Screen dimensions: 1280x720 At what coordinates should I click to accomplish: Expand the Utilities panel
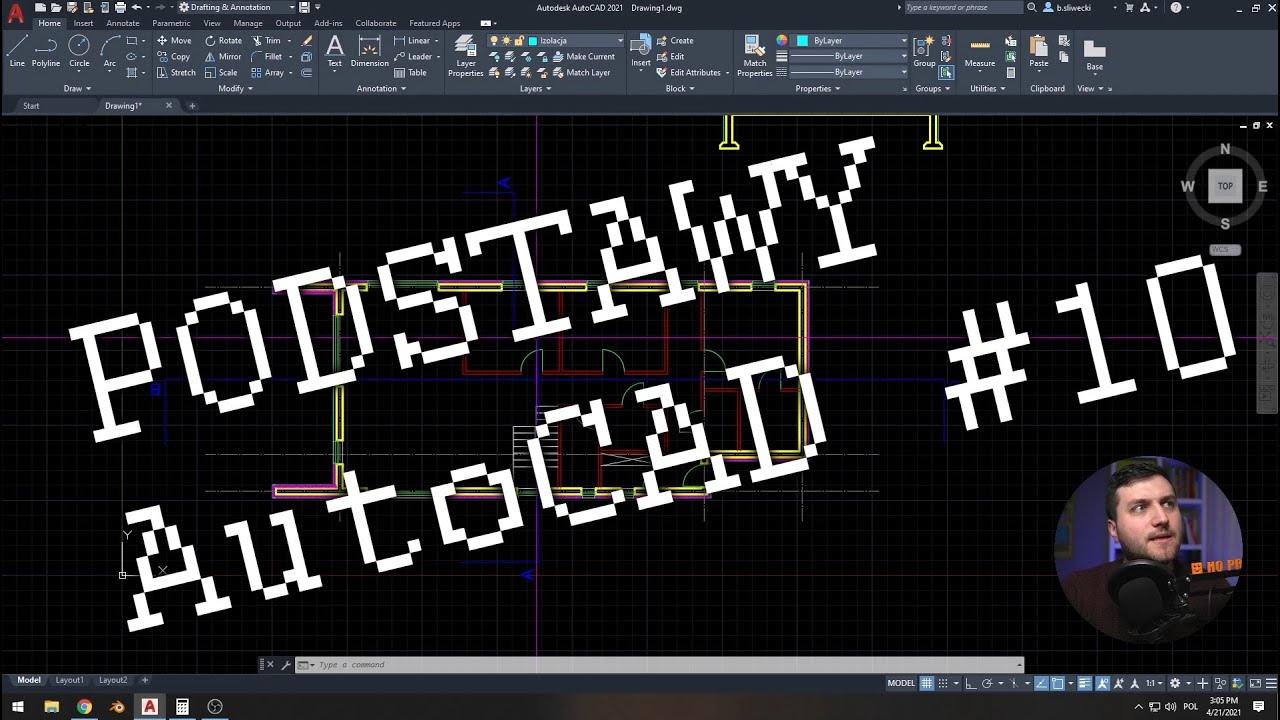(x=988, y=88)
